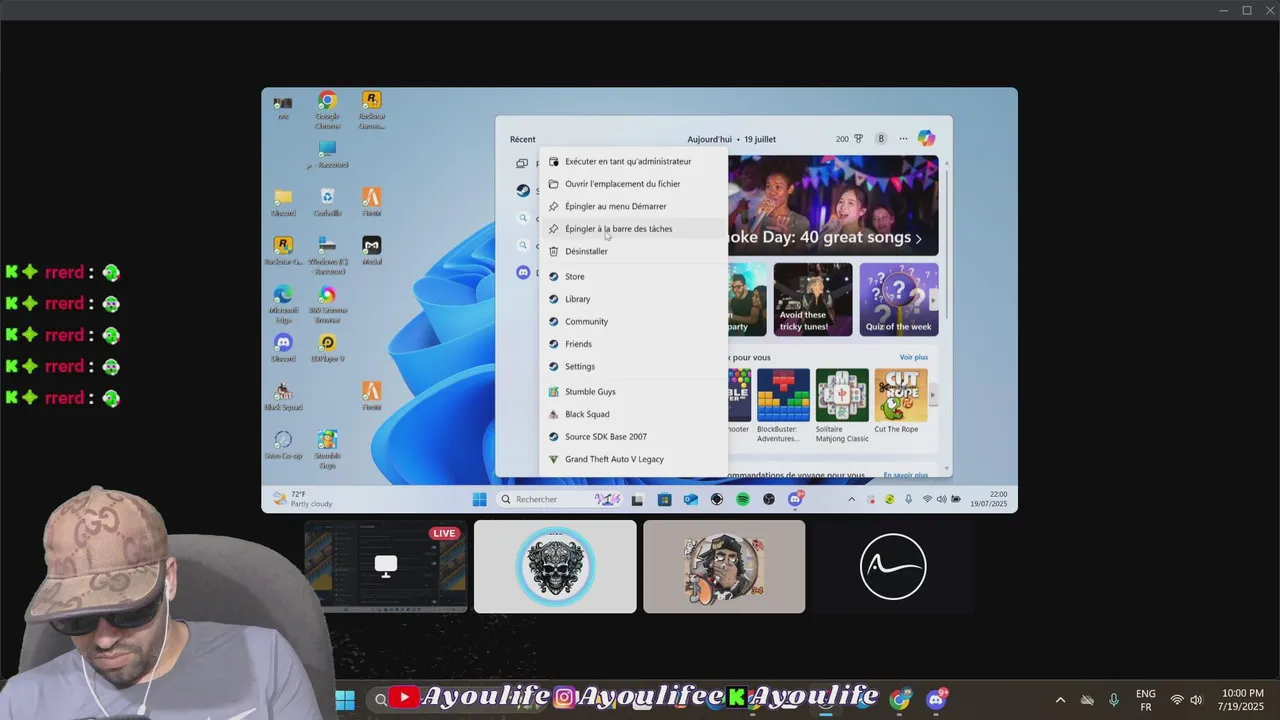The image size is (1280, 720).
Task: Click Wi-Fi icon in shared-screen tray
Action: (927, 499)
